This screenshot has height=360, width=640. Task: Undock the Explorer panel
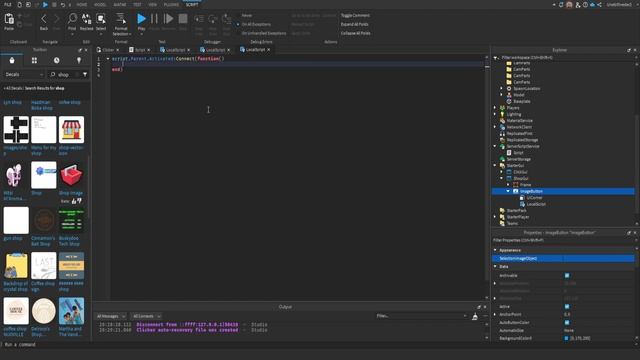click(x=629, y=50)
